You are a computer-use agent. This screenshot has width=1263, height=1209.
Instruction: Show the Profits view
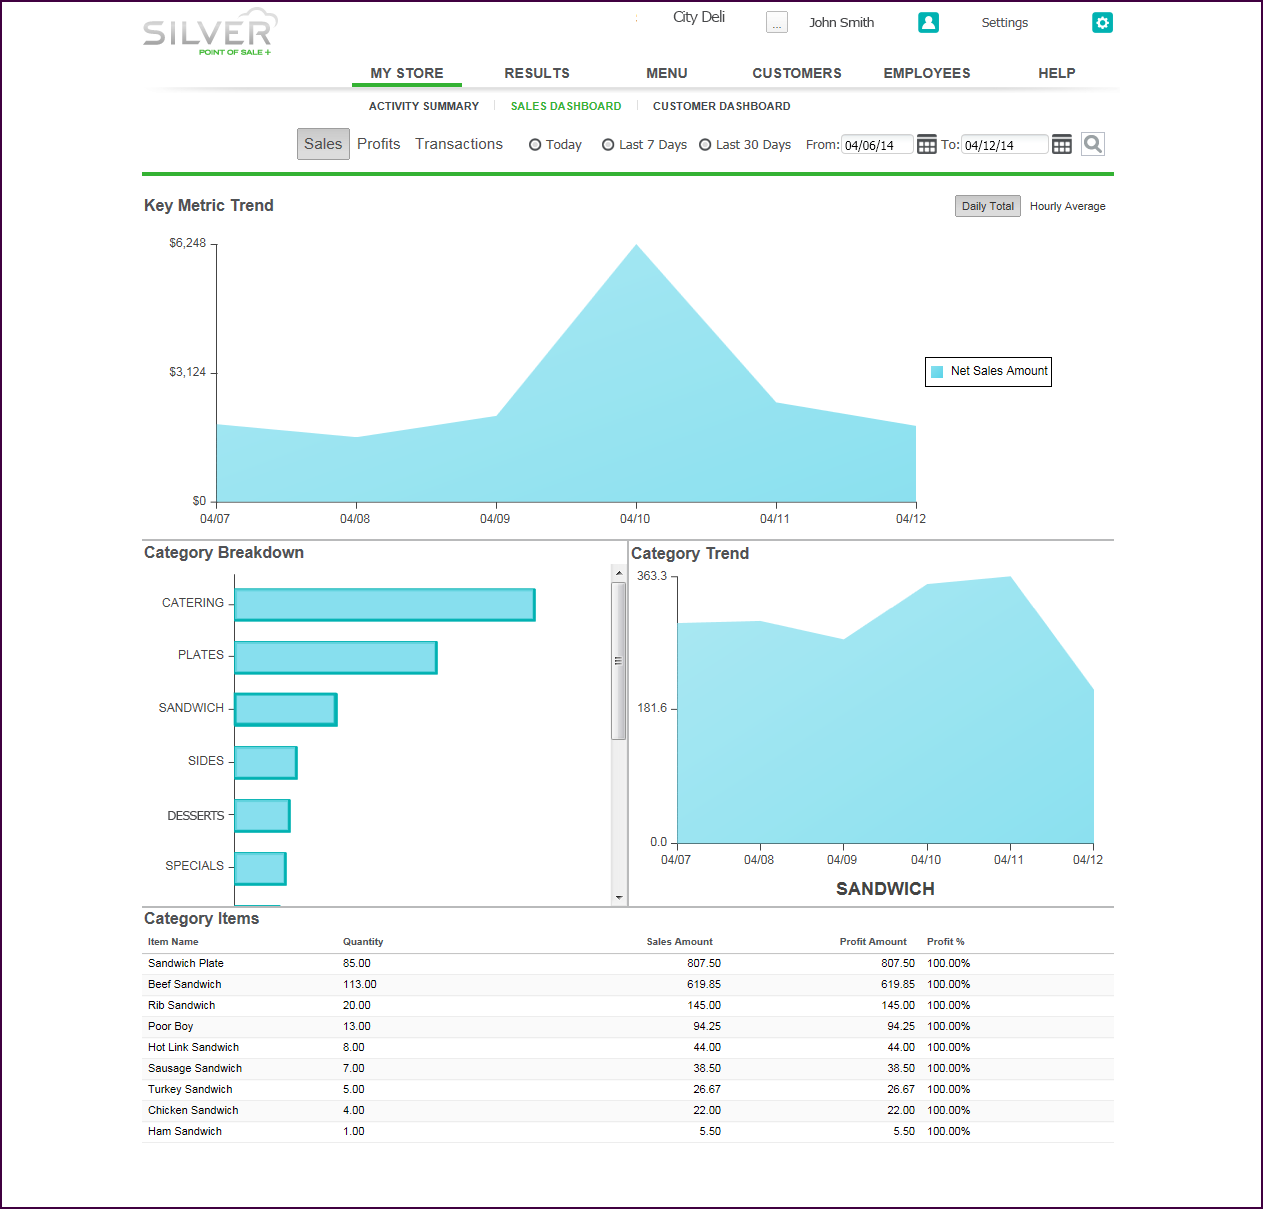pyautogui.click(x=378, y=144)
